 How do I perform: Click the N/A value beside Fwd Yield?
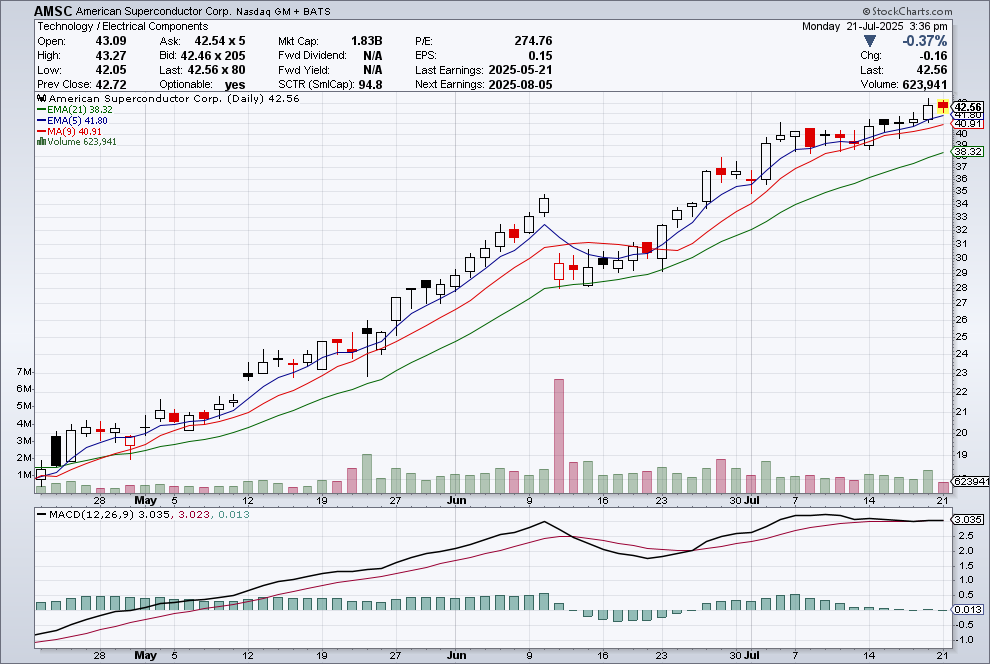tap(373, 70)
